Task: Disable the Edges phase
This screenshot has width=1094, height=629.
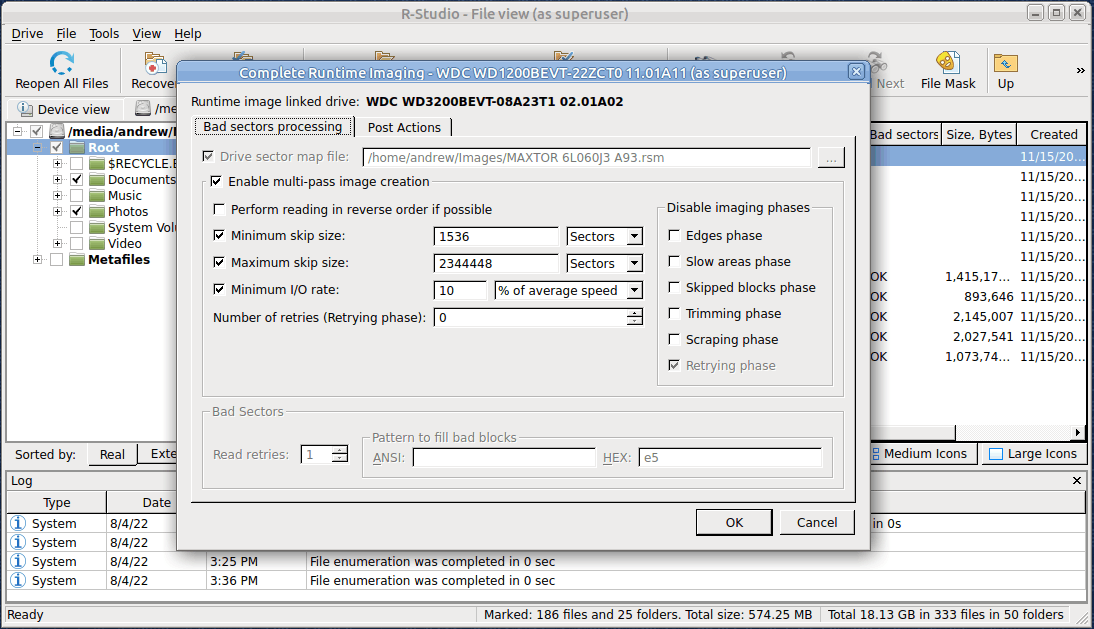Action: pos(674,235)
